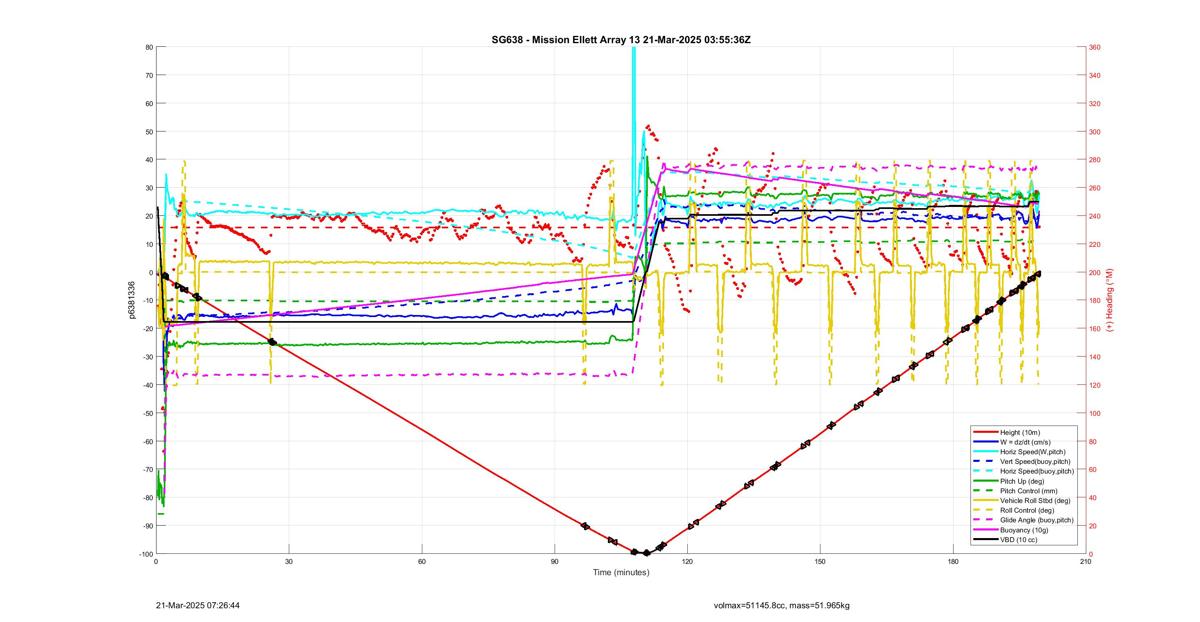
Task: Click the timestamp '21-Mar-2025 07:26:44' in footer
Action: tap(198, 605)
